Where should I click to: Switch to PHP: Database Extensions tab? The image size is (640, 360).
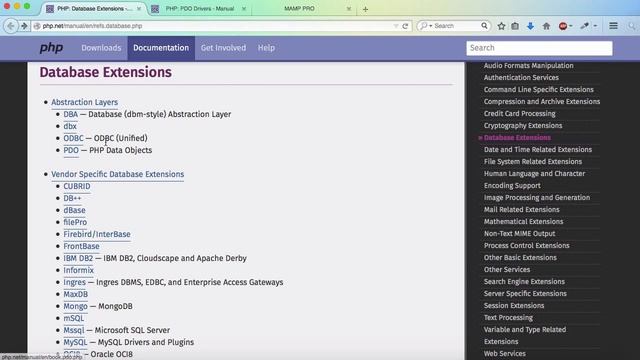point(94,9)
